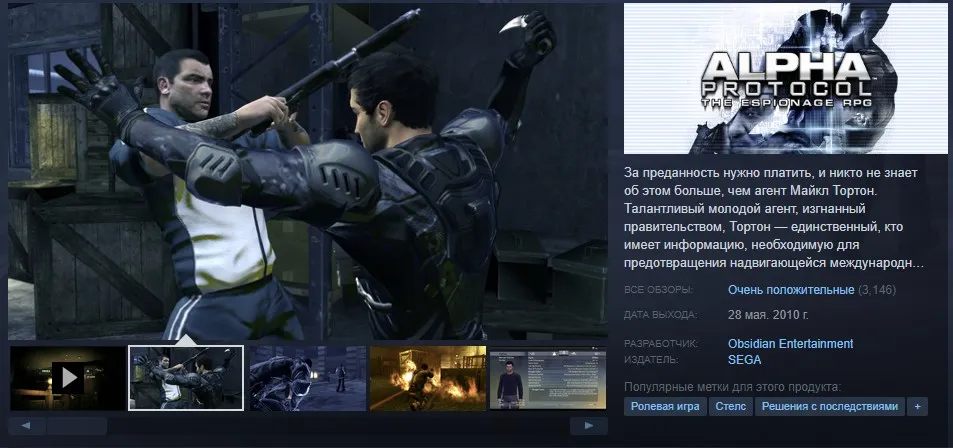The image size is (953, 448).
Task: Open the Очень положительные reviews link
Action: click(791, 290)
